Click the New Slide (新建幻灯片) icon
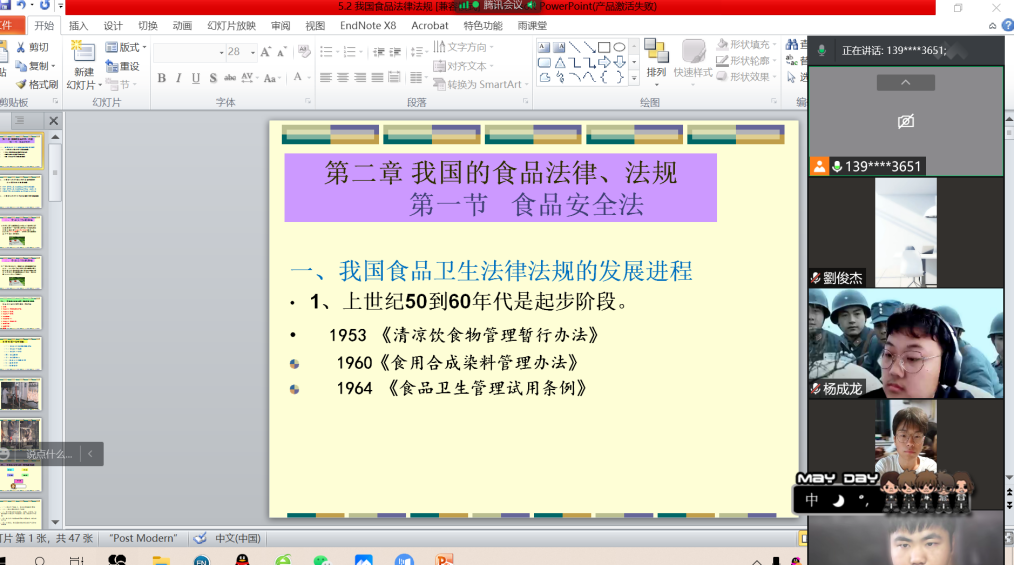1014x565 pixels. (x=83, y=52)
